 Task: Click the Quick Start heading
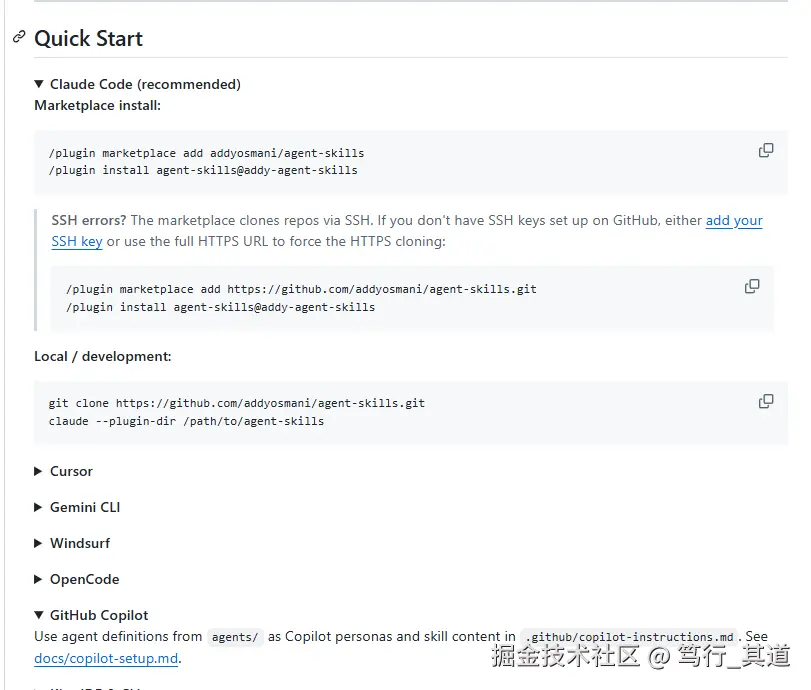(88, 39)
